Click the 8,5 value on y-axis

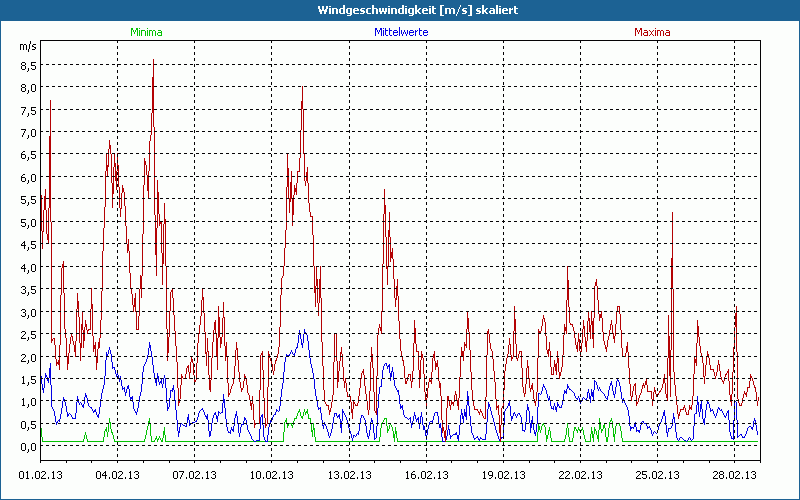point(28,65)
